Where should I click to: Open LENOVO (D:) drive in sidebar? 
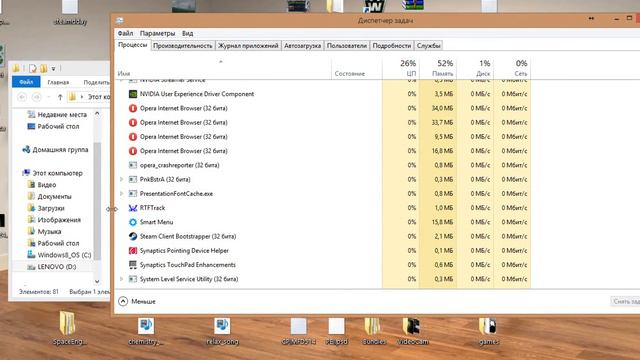click(x=51, y=267)
